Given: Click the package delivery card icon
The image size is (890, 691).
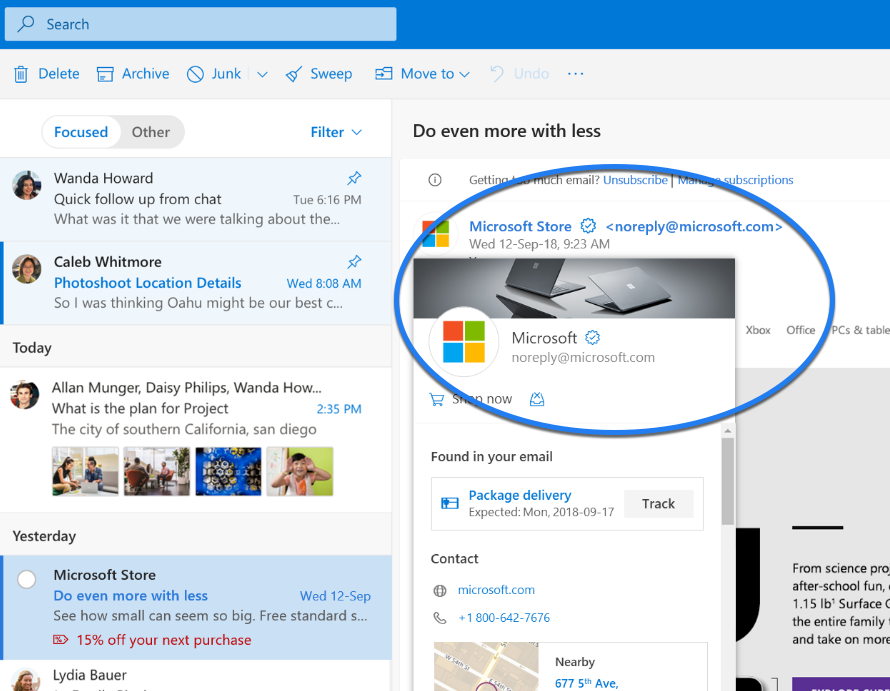Looking at the screenshot, I should [450, 503].
